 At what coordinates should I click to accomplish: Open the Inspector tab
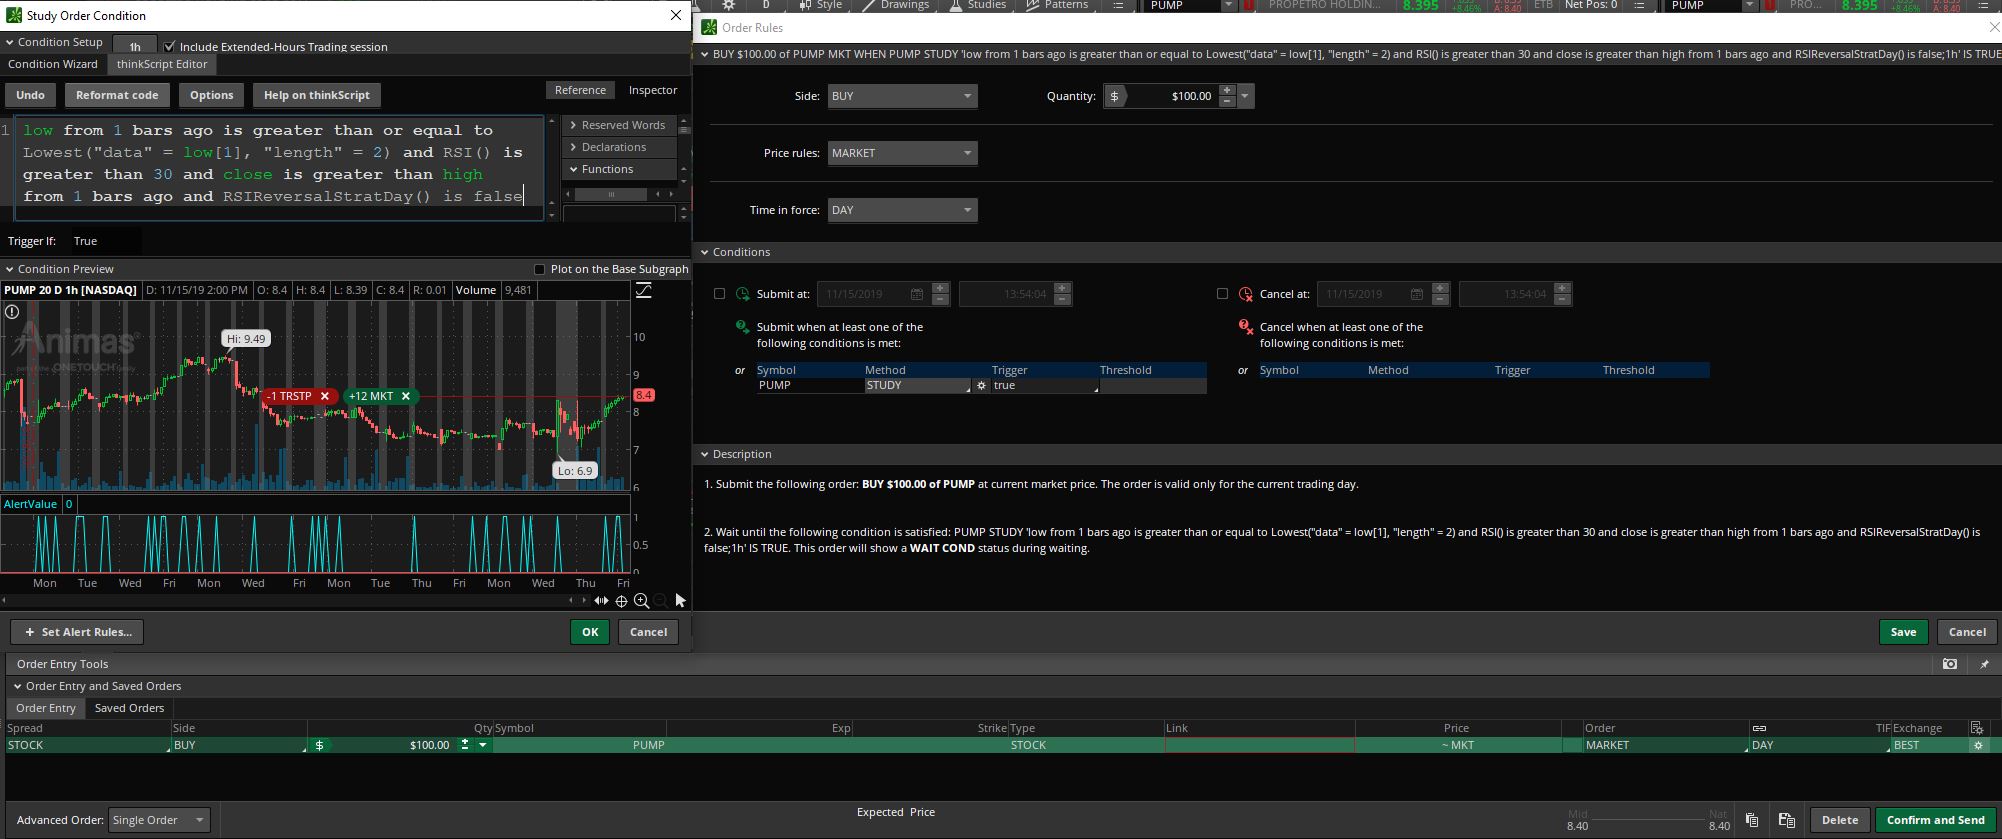tap(653, 90)
